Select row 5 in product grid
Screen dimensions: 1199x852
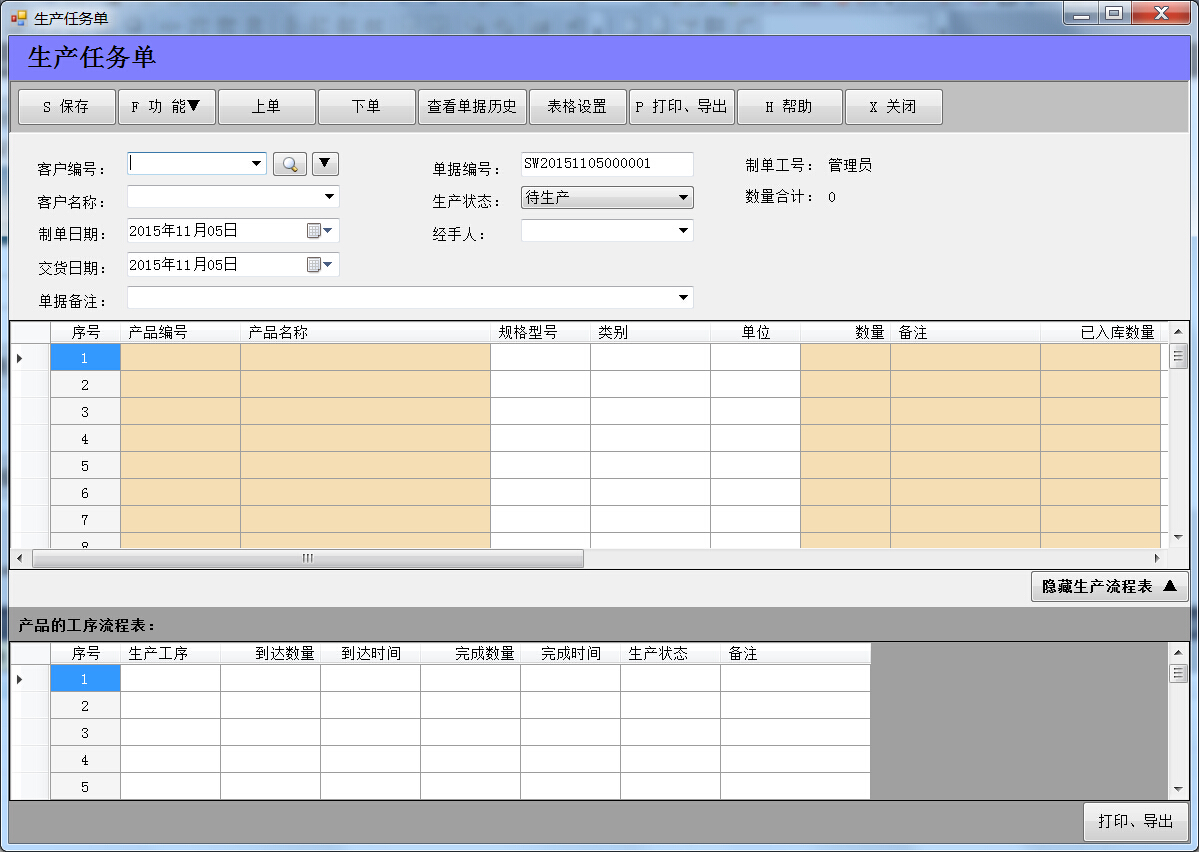pyautogui.click(x=85, y=466)
